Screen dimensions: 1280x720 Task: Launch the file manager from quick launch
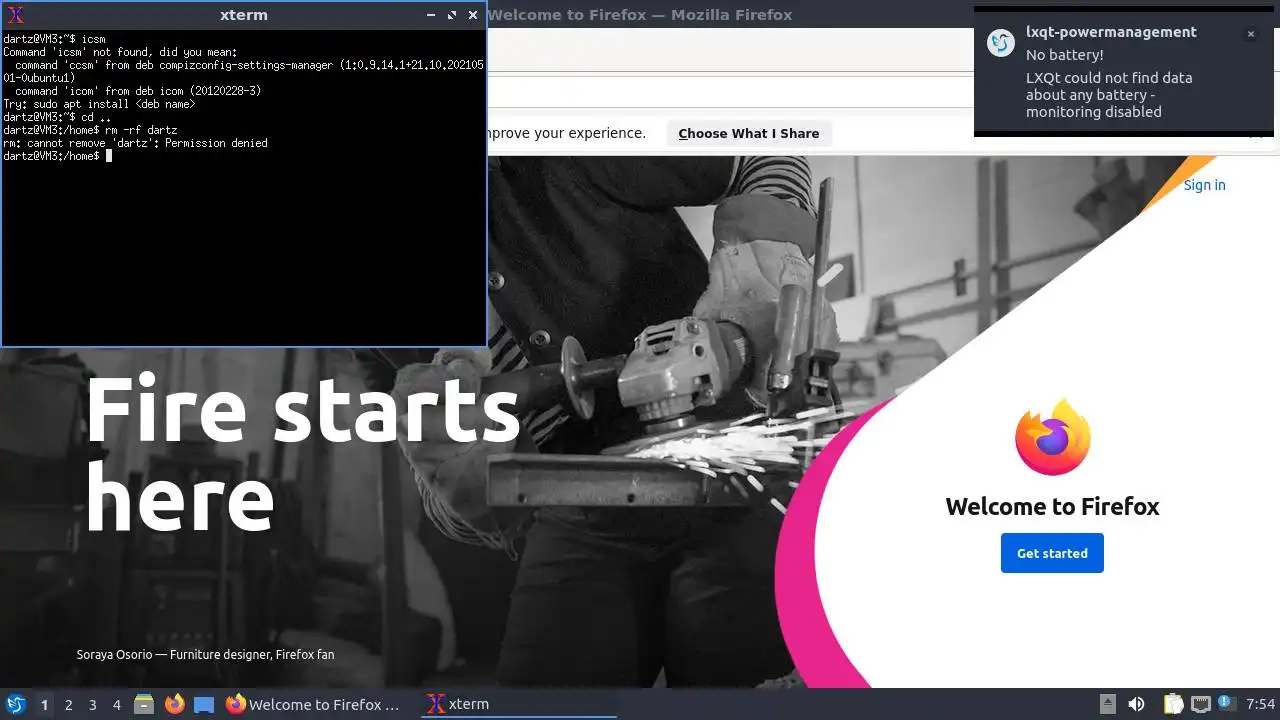pos(144,705)
